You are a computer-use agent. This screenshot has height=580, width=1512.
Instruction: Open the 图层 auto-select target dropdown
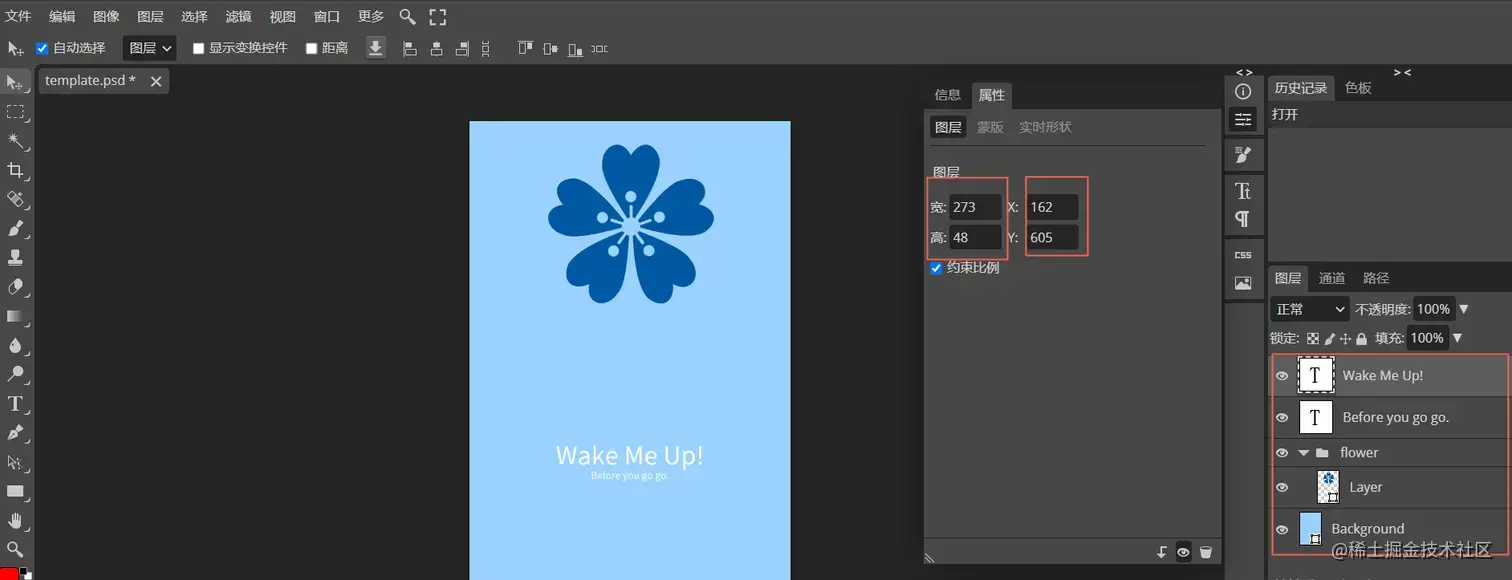(150, 48)
